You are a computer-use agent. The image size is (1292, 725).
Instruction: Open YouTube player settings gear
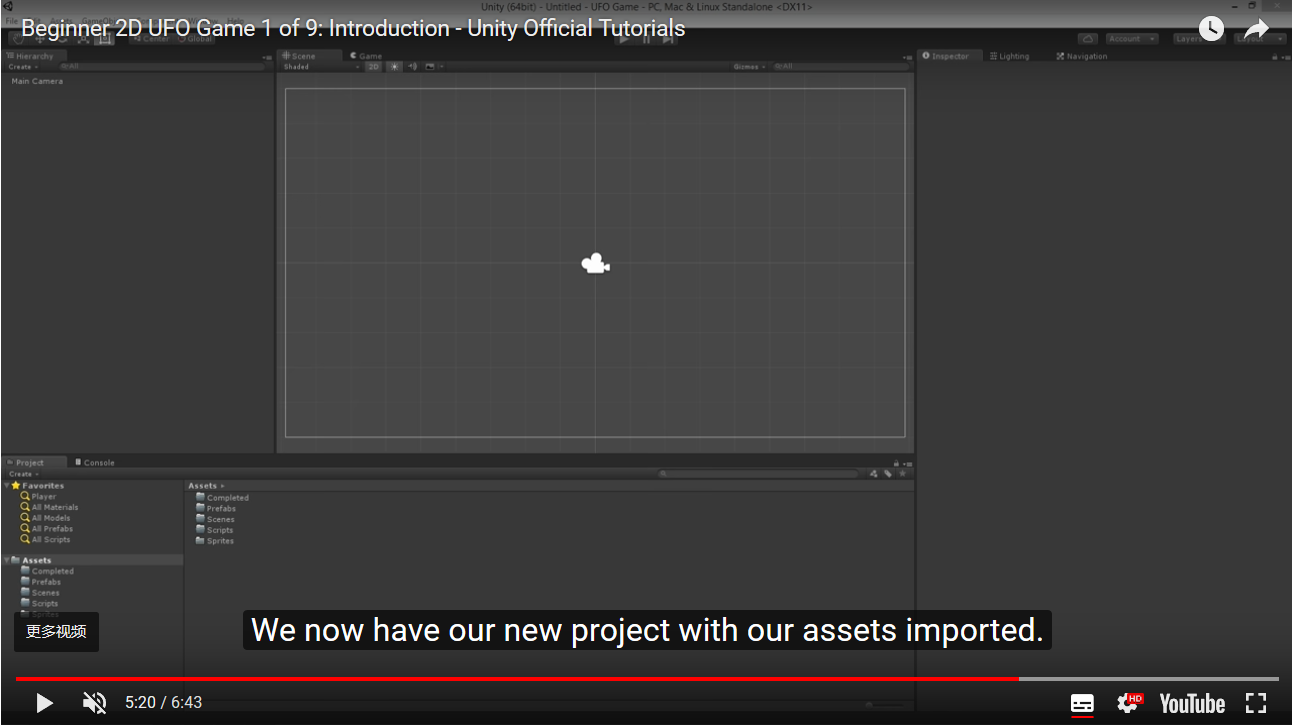[x=1129, y=703]
